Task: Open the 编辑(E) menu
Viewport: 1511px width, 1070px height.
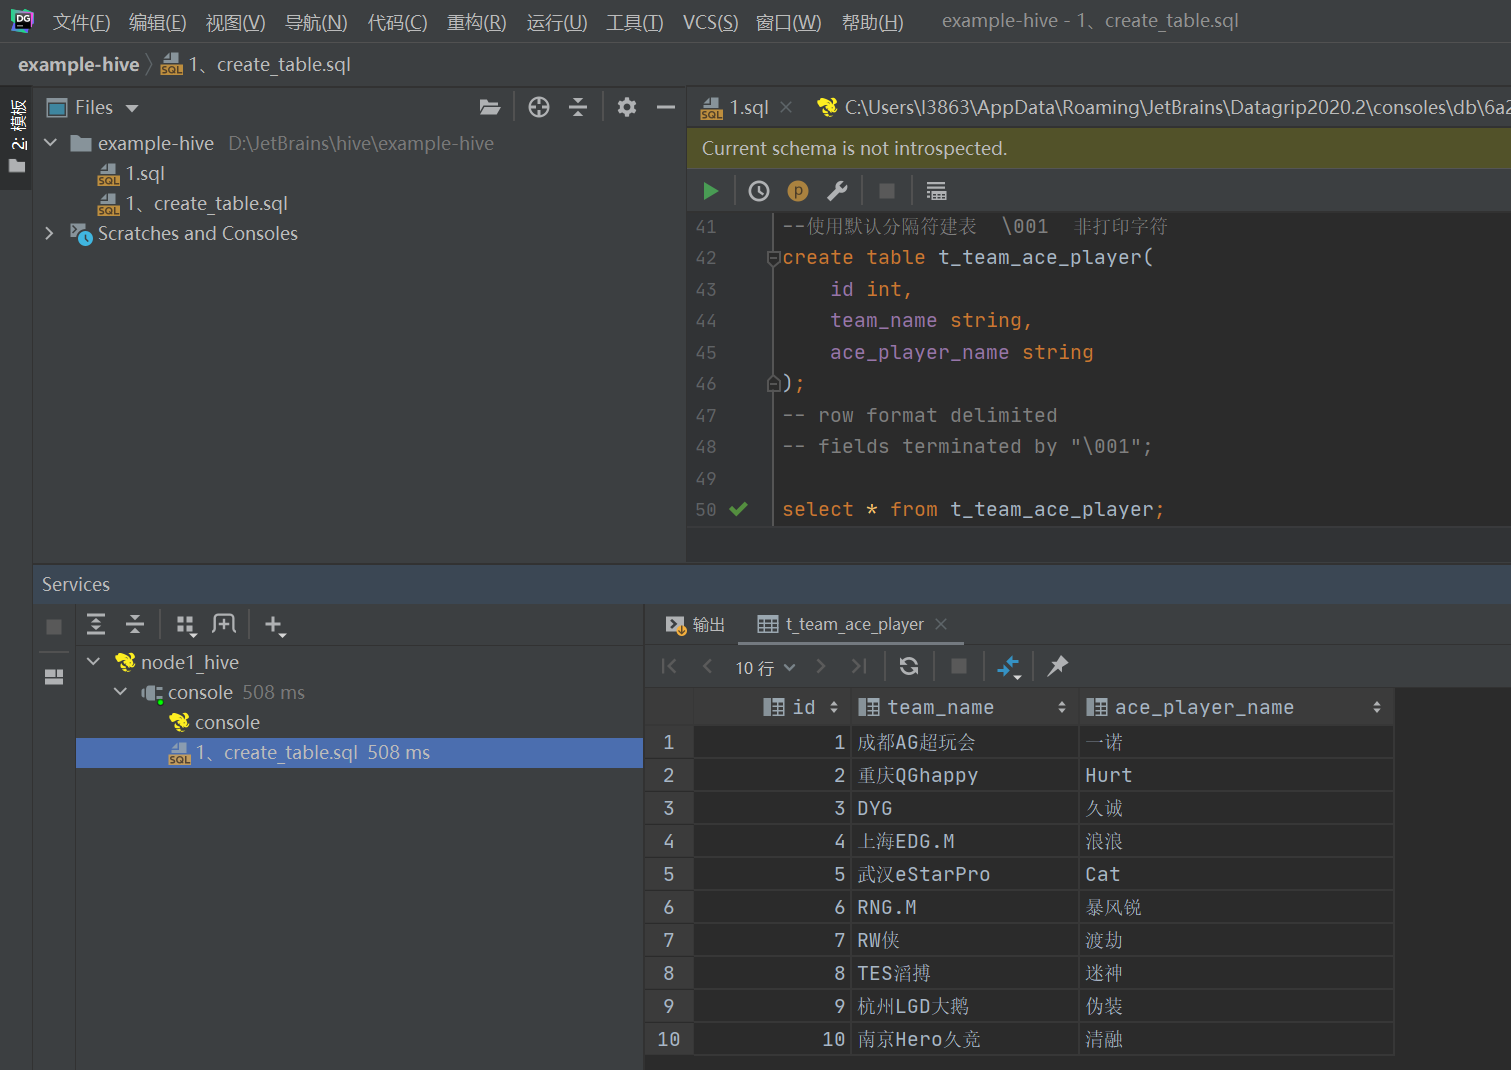Action: click(157, 22)
